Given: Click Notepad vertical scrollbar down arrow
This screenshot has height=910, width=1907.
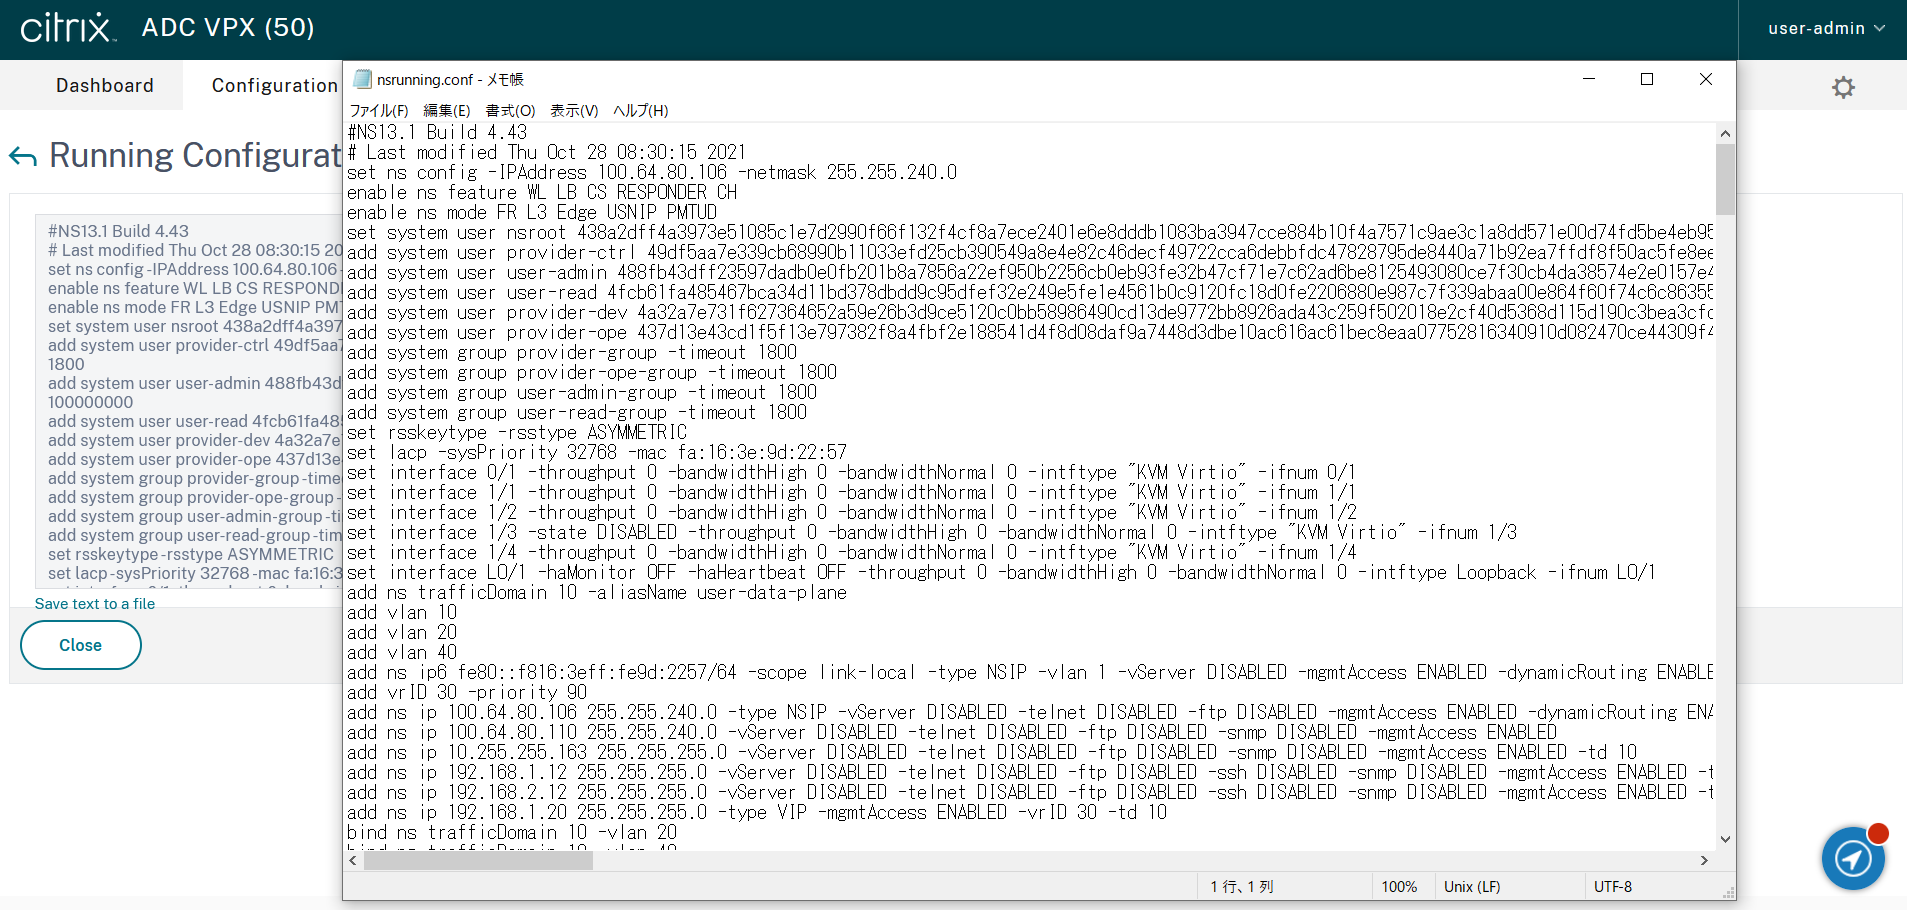Looking at the screenshot, I should pyautogui.click(x=1725, y=840).
